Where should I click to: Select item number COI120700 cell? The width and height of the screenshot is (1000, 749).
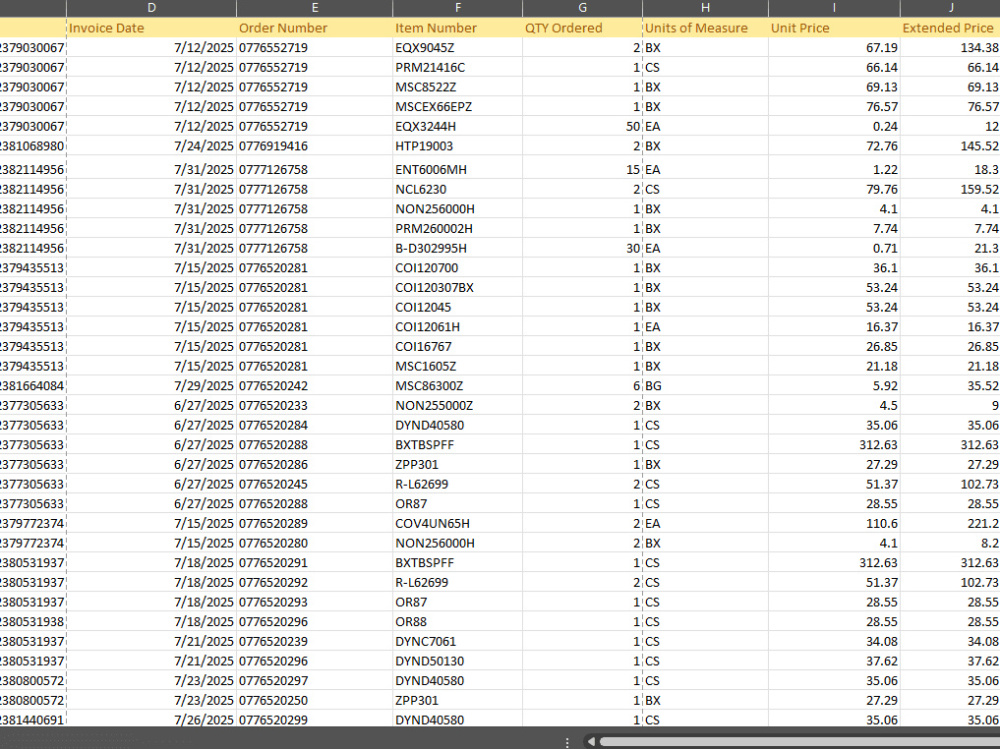[x=457, y=268]
